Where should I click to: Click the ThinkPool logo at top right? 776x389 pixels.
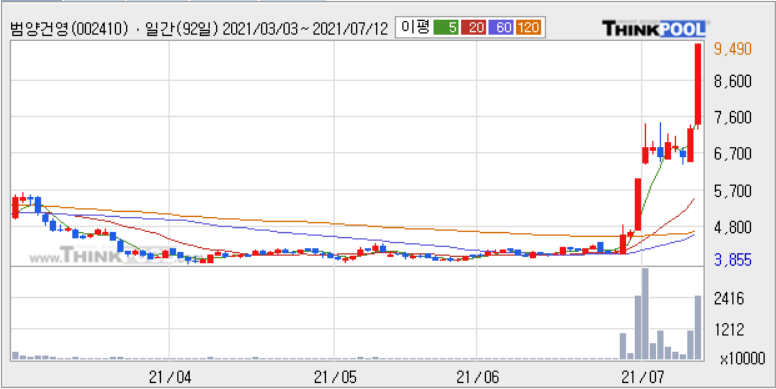(x=654, y=28)
